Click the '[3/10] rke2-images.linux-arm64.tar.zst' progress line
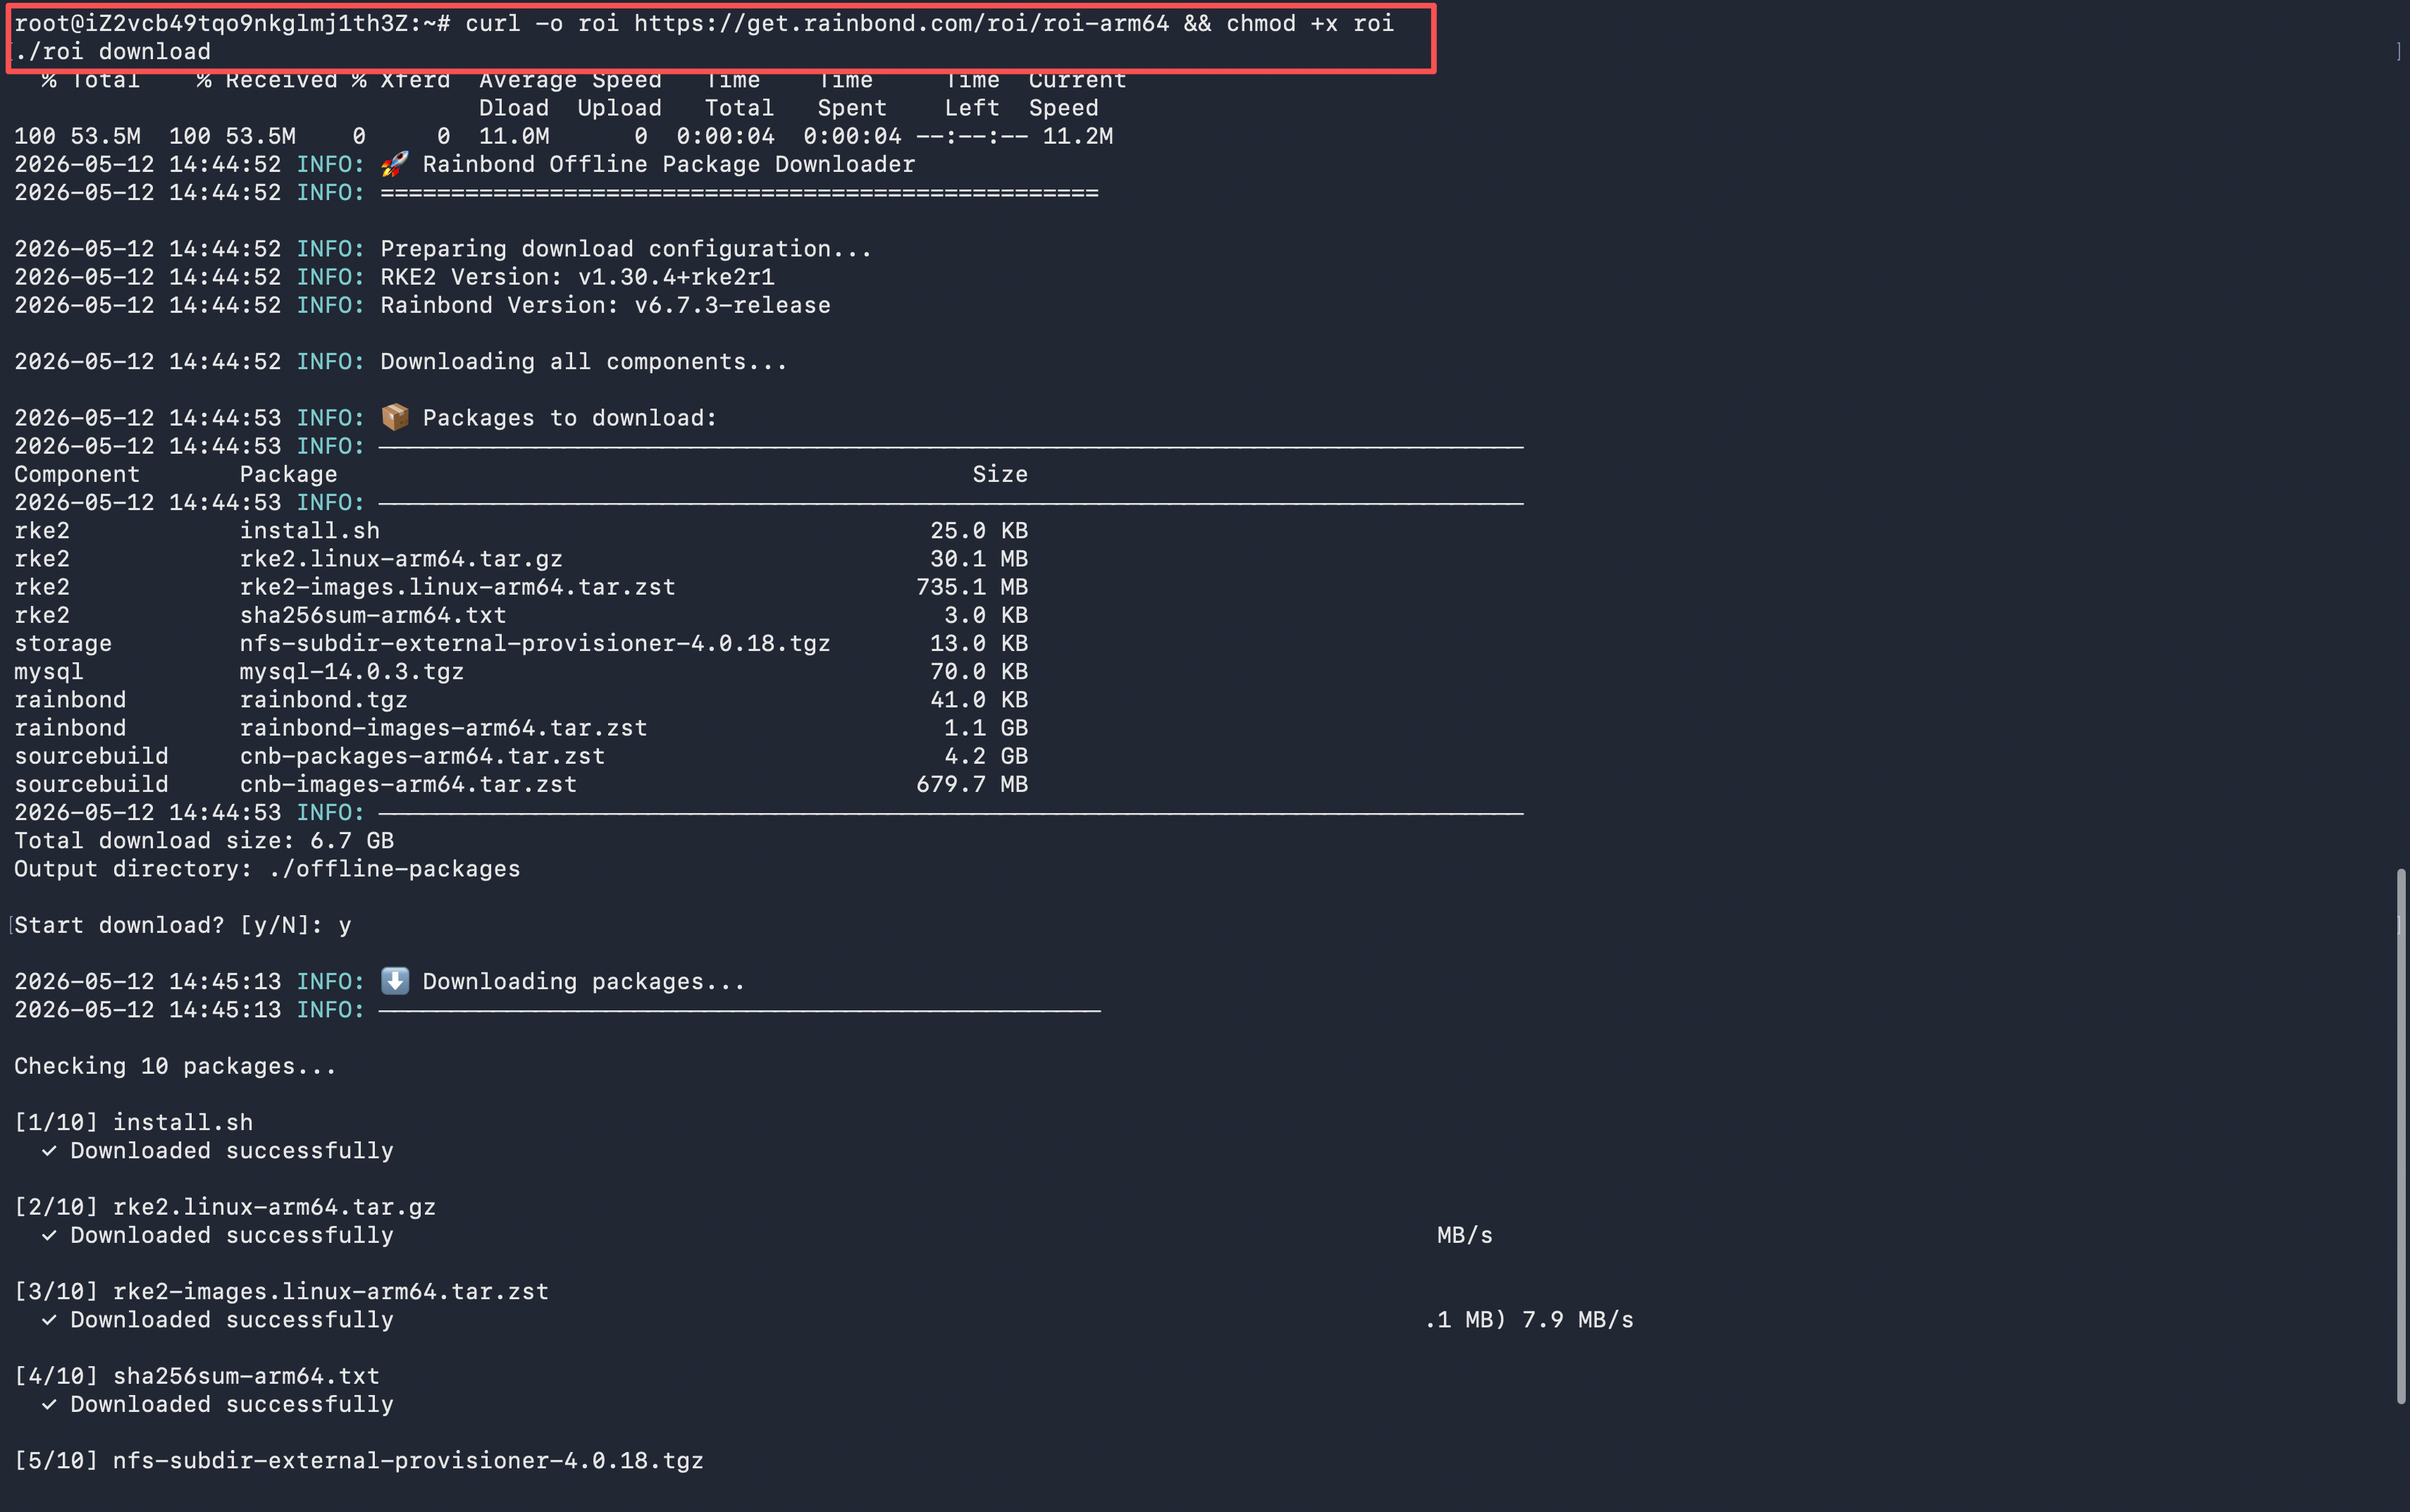The height and width of the screenshot is (1512, 2410). [x=281, y=1292]
